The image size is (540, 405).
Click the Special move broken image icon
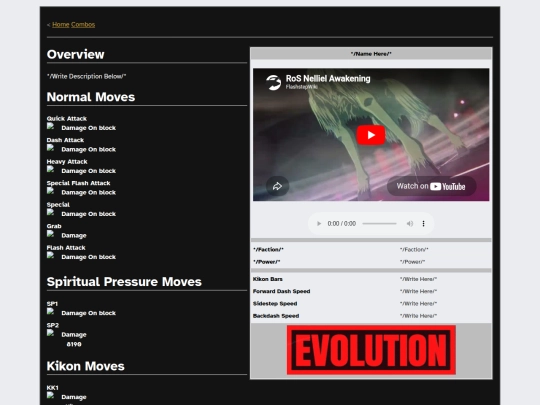pyautogui.click(x=51, y=212)
